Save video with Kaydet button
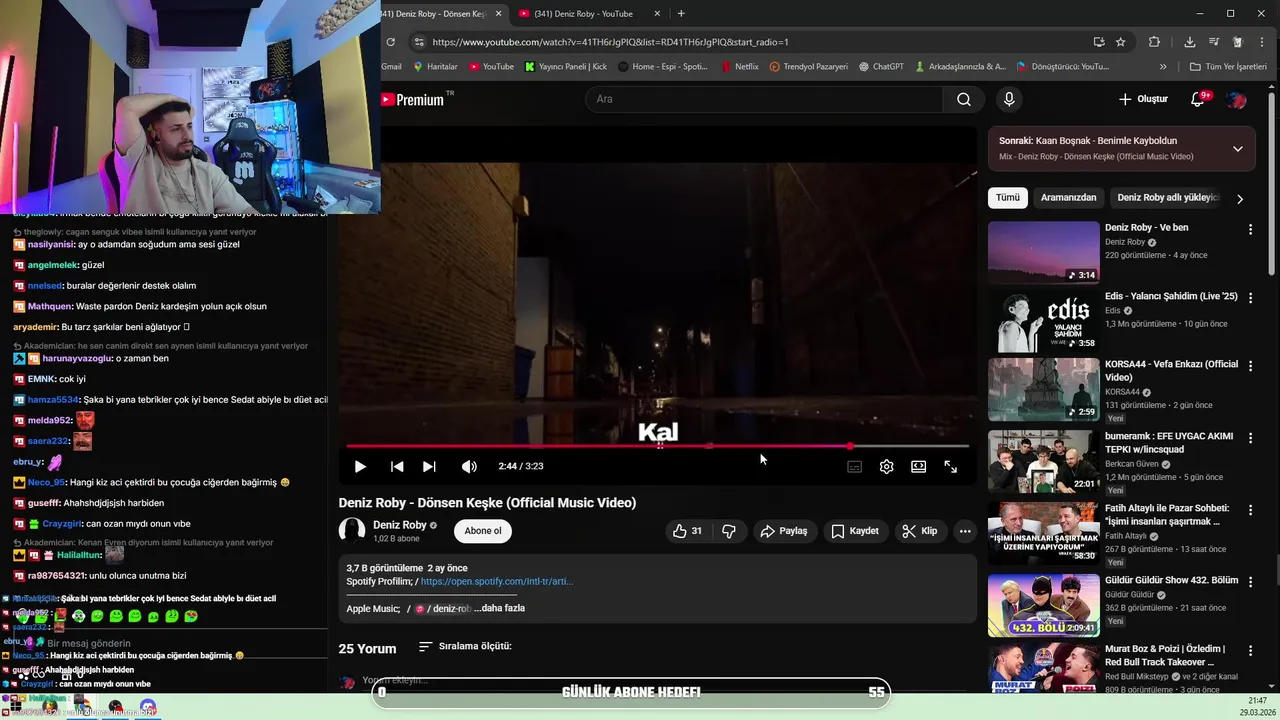The image size is (1280, 720). pyautogui.click(x=855, y=531)
